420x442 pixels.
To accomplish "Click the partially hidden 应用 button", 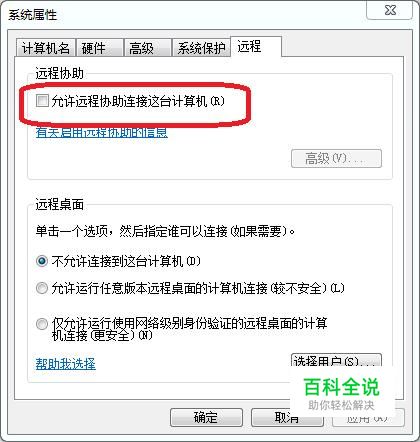I will pos(368,418).
